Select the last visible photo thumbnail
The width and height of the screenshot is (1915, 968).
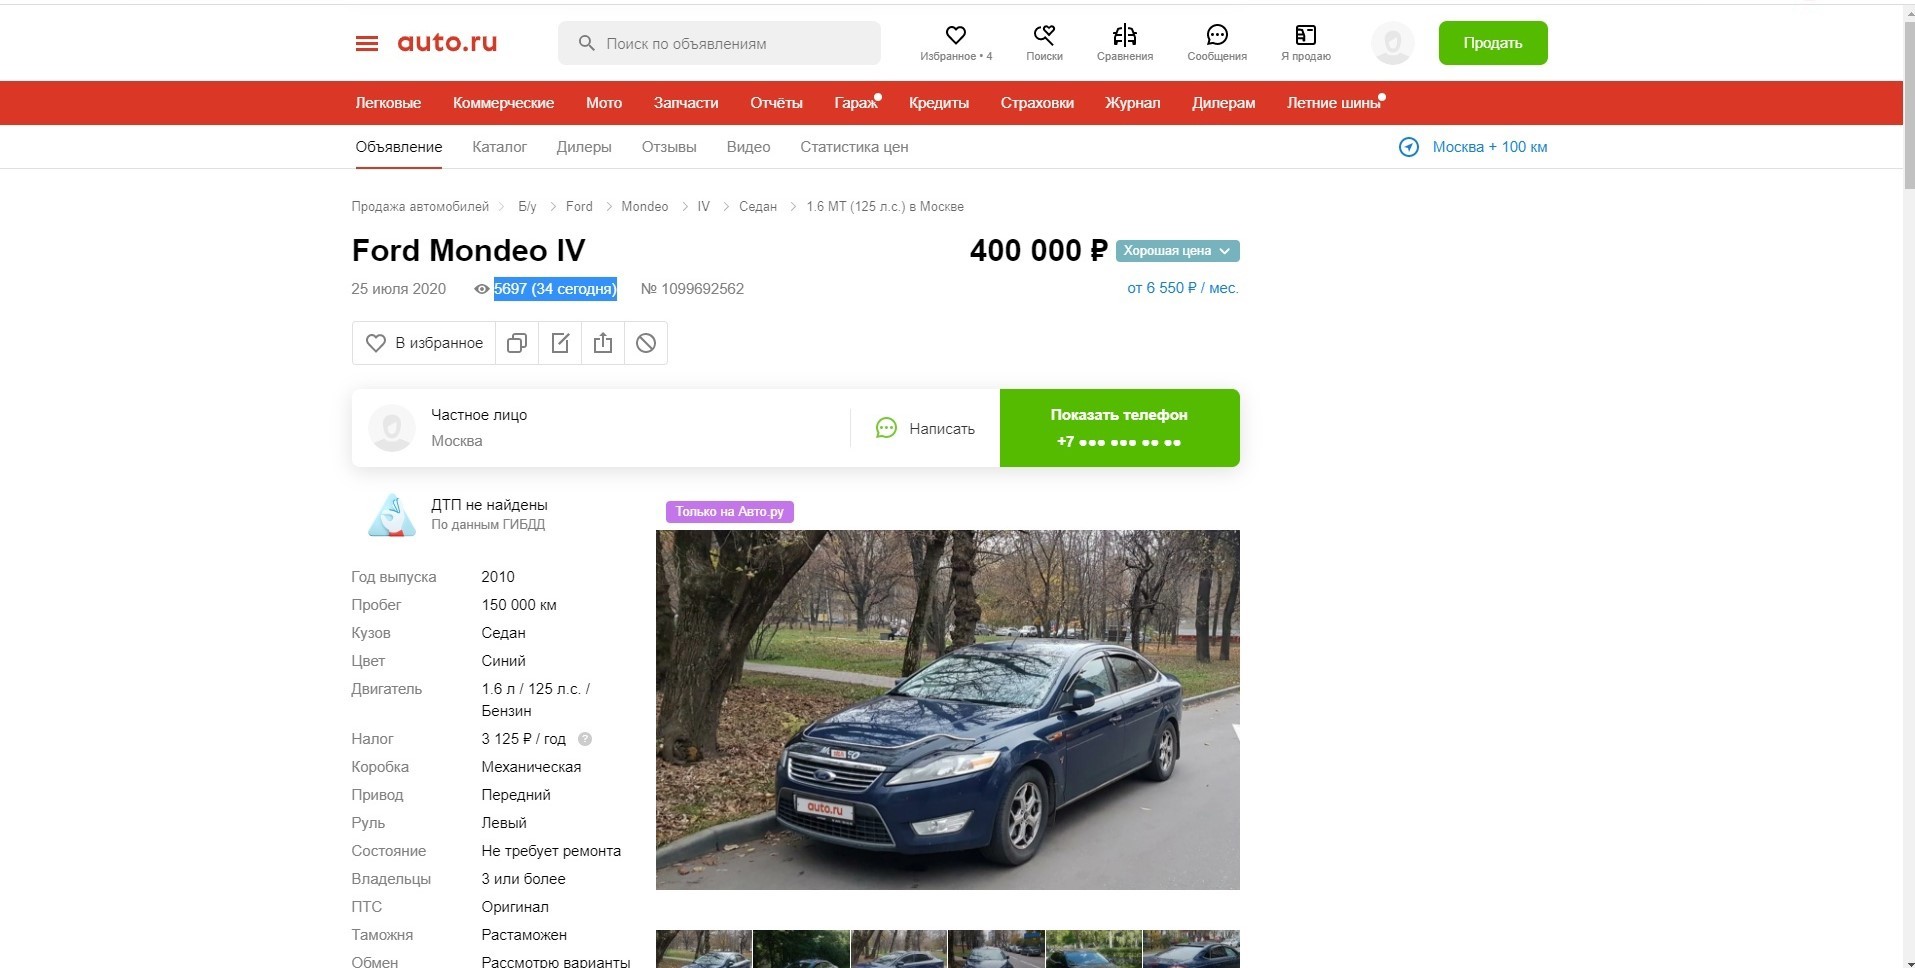[1191, 949]
